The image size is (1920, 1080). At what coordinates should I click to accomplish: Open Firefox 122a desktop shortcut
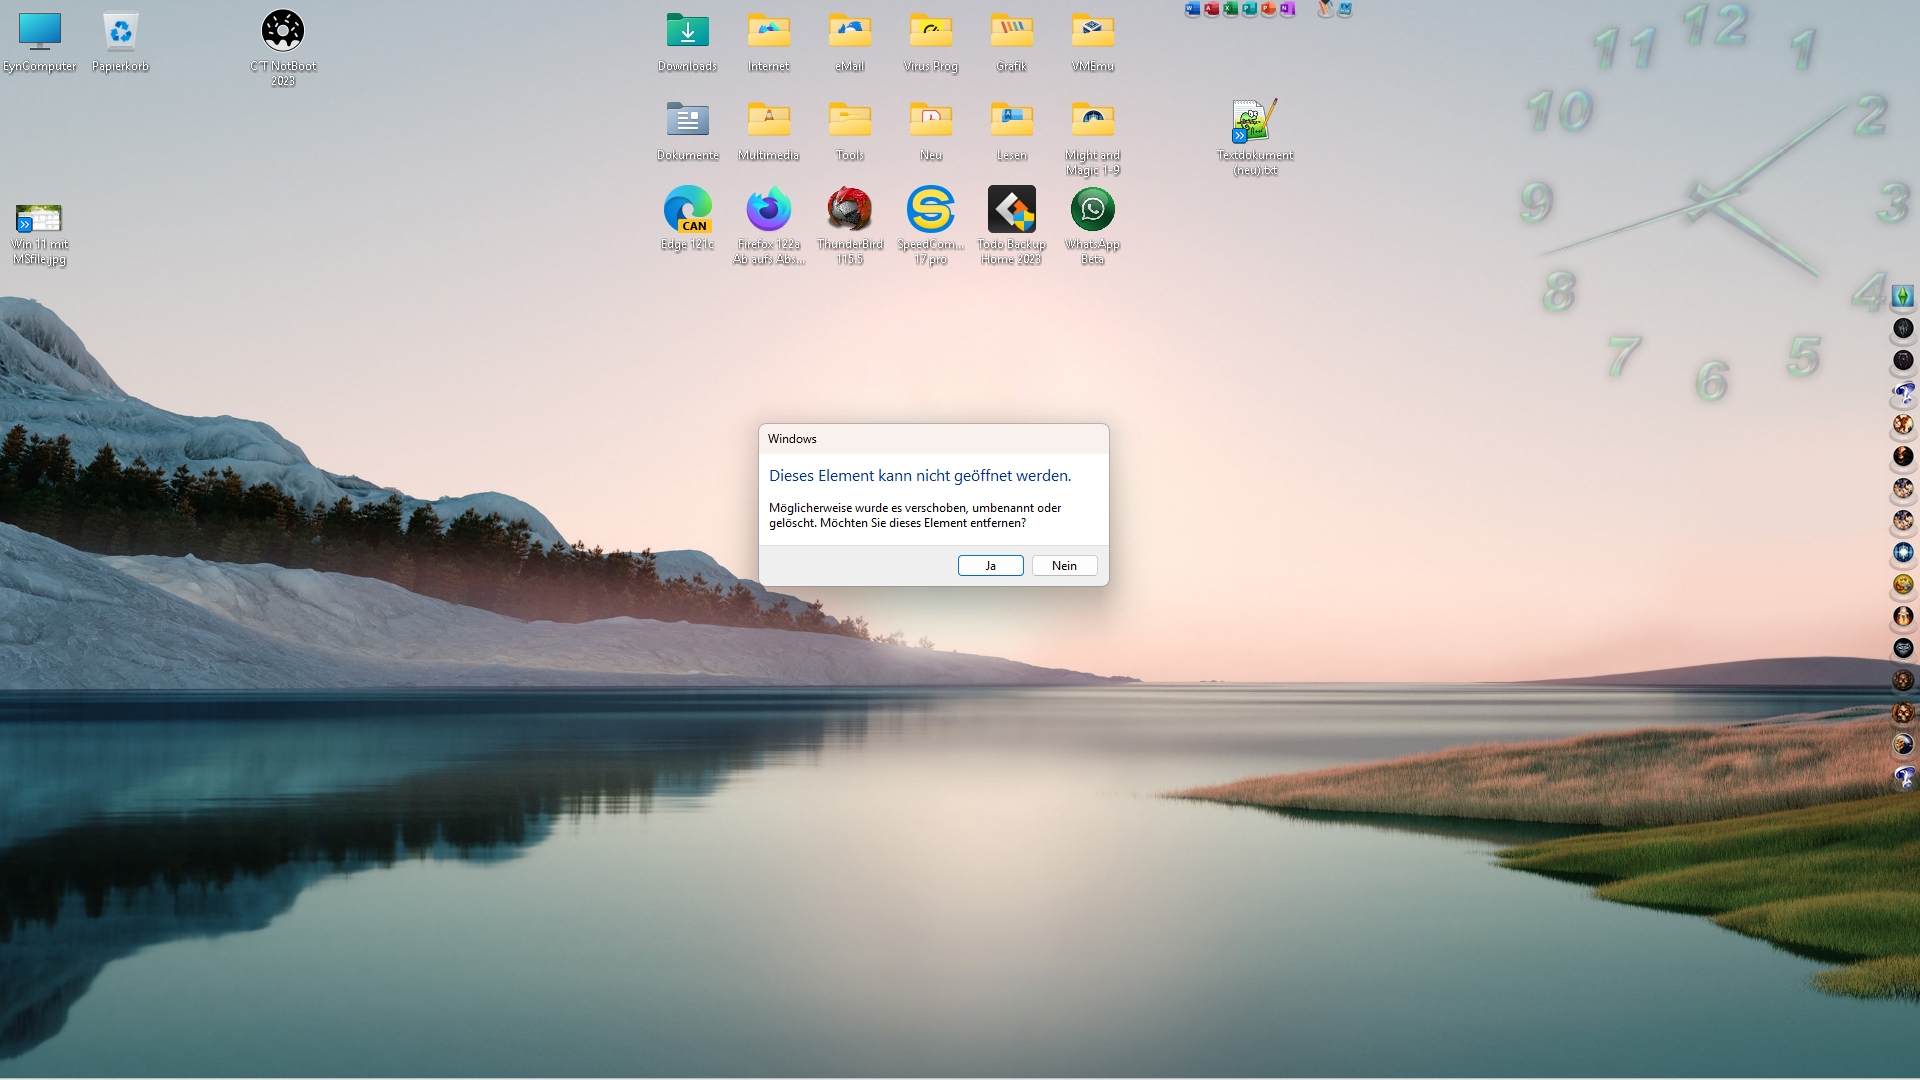tap(768, 210)
